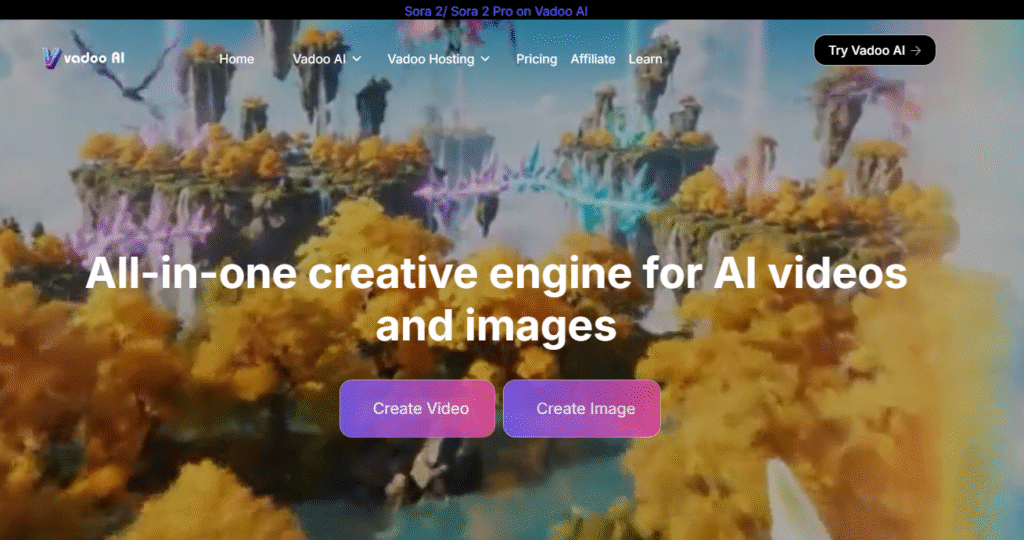Open the Vadoo Hosting navigation menu
The width and height of the screenshot is (1024, 540).
[430, 59]
